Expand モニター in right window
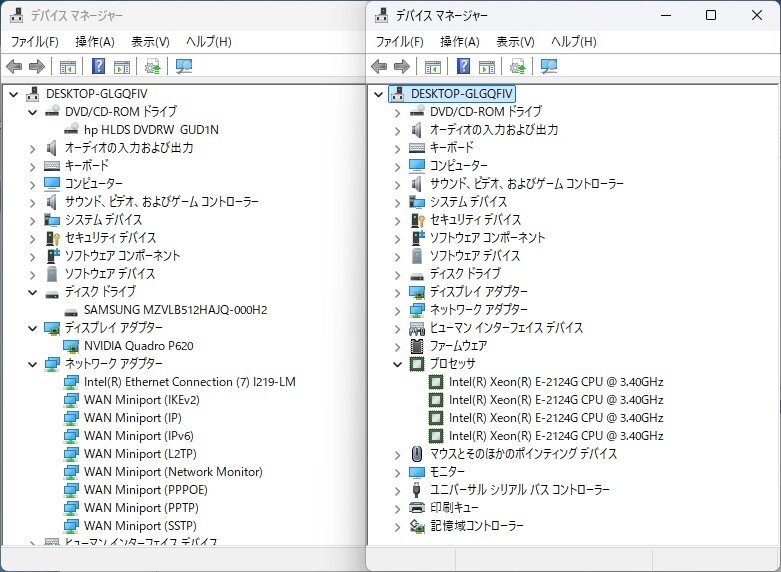This screenshot has height=572, width=781. pyautogui.click(x=397, y=472)
